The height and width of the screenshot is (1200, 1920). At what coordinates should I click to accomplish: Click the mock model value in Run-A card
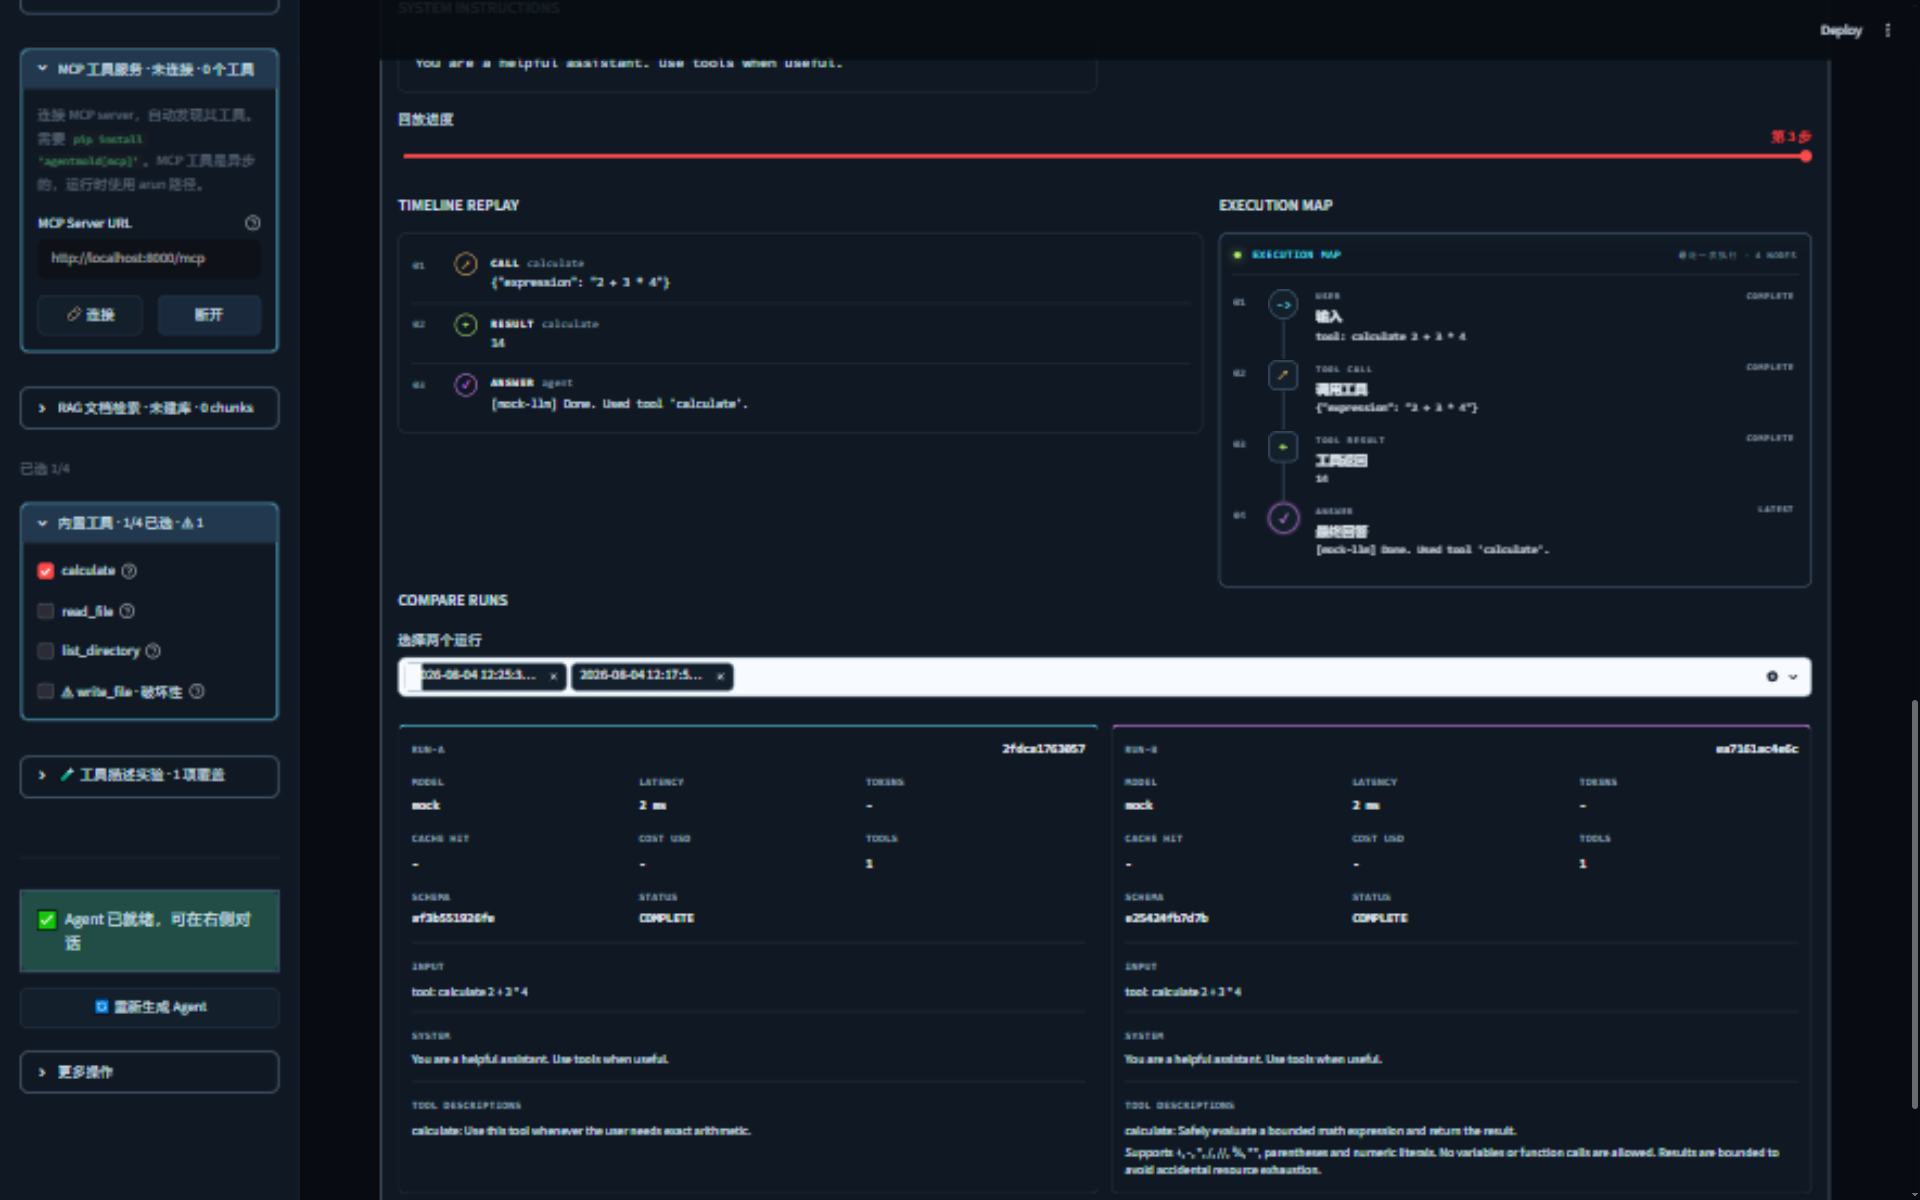[425, 805]
